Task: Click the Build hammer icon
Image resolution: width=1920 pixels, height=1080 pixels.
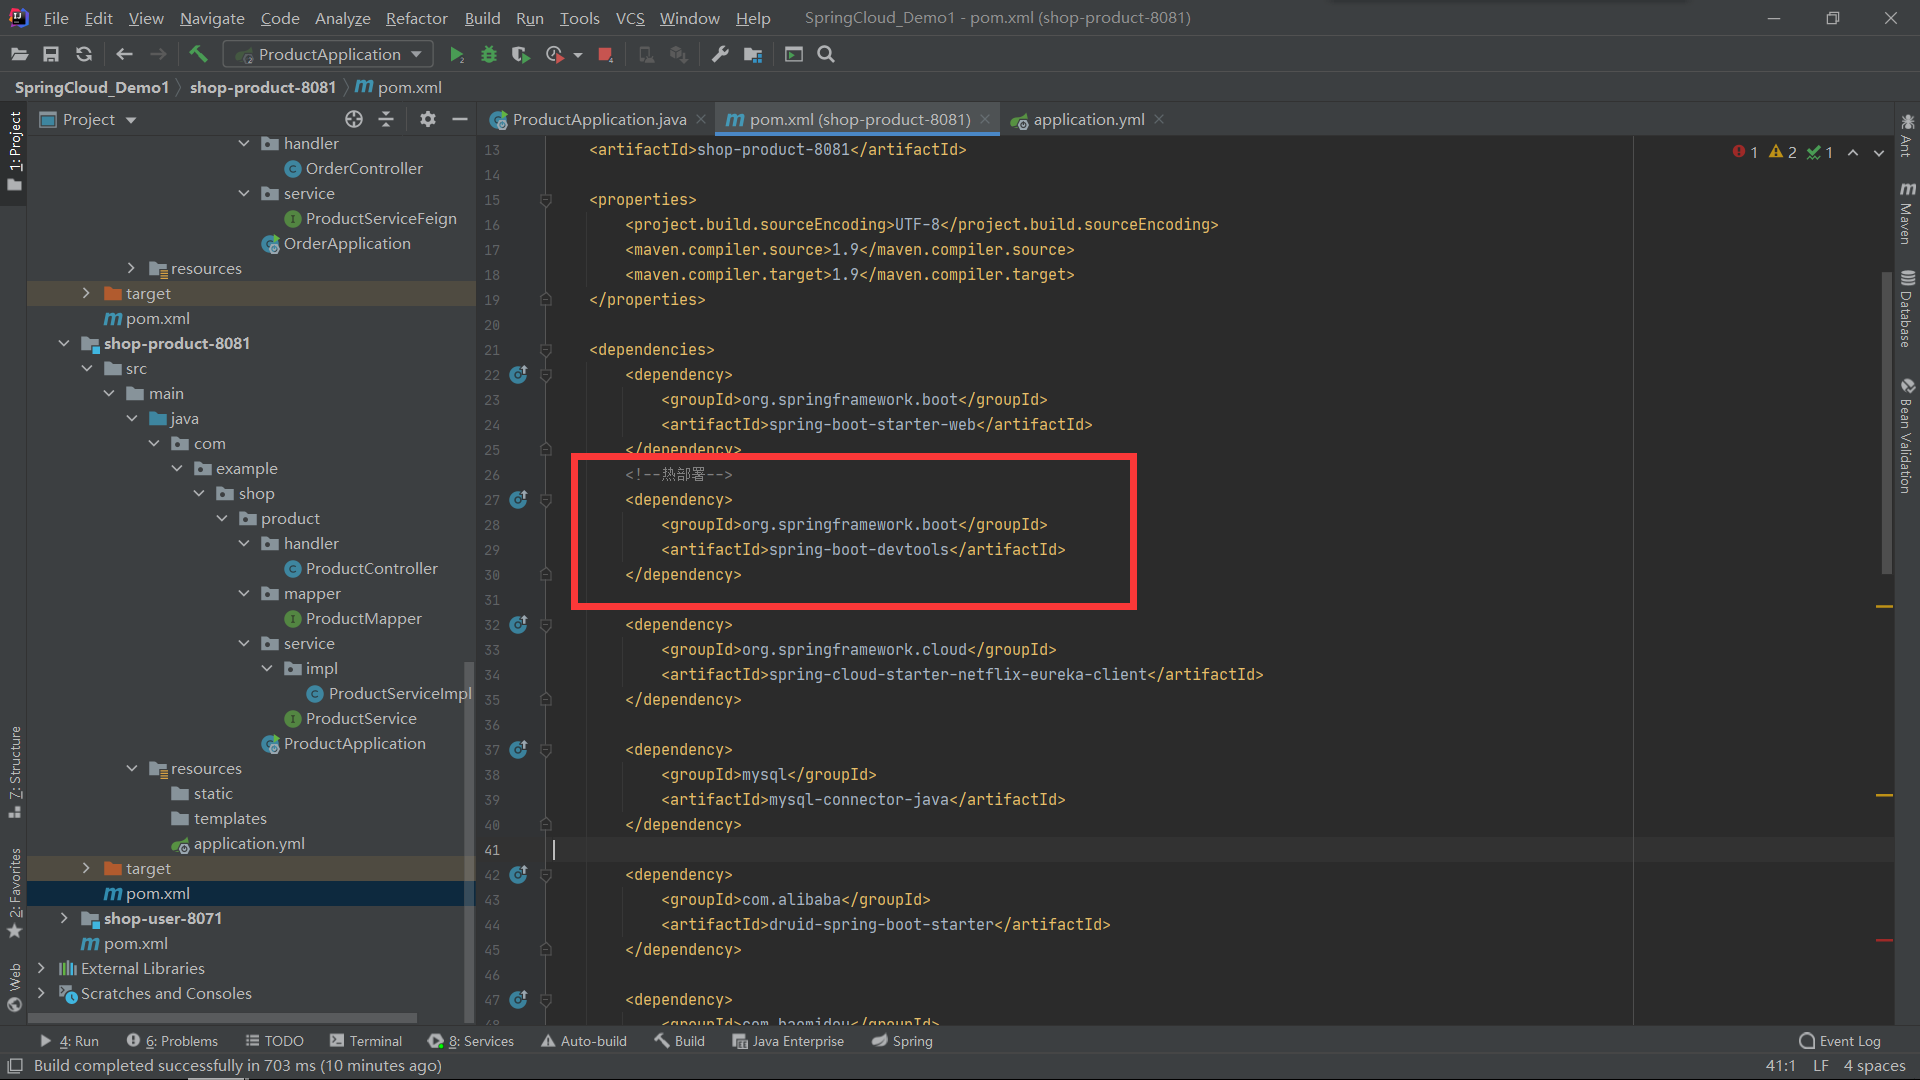Action: coord(198,54)
